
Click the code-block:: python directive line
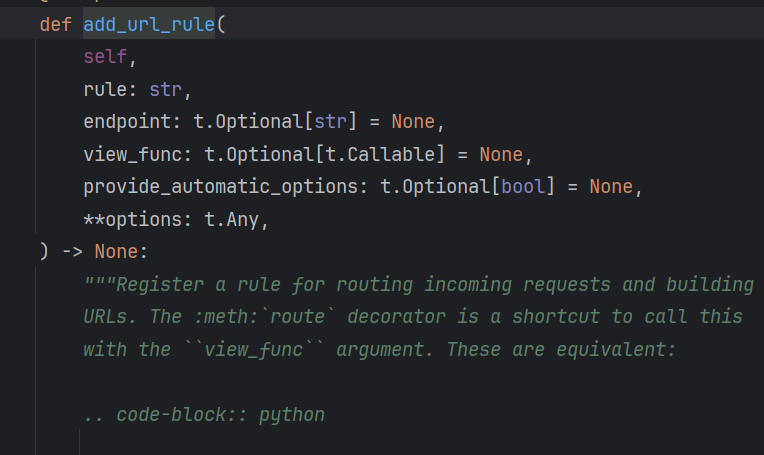(204, 414)
